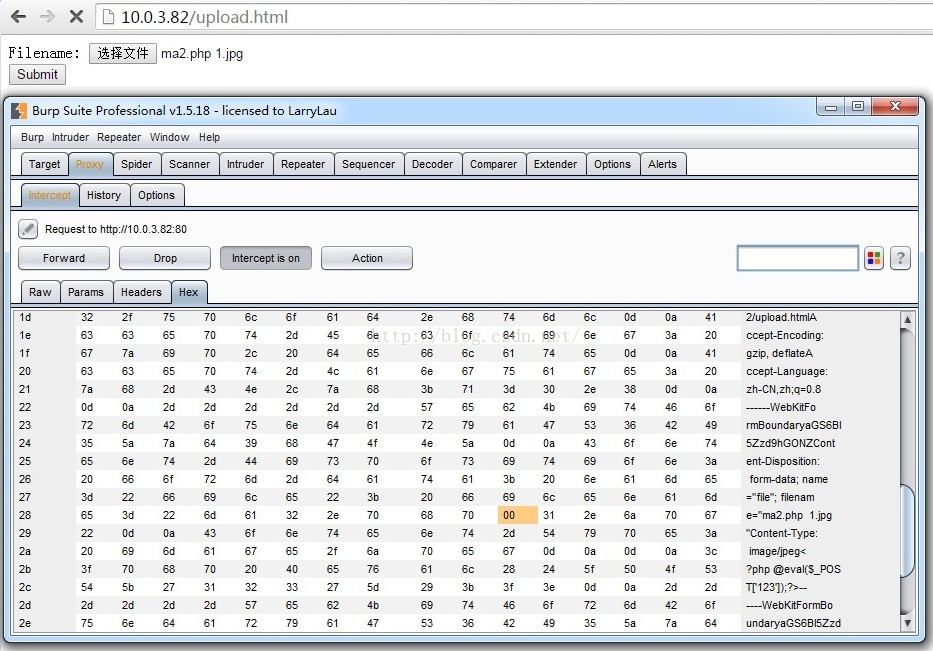The width and height of the screenshot is (933, 651).
Task: Select the Proxy tab
Action: [90, 164]
